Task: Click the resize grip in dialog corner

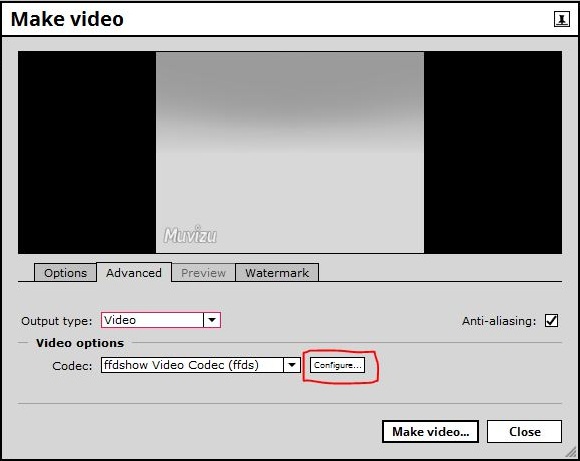Action: [x=571, y=452]
